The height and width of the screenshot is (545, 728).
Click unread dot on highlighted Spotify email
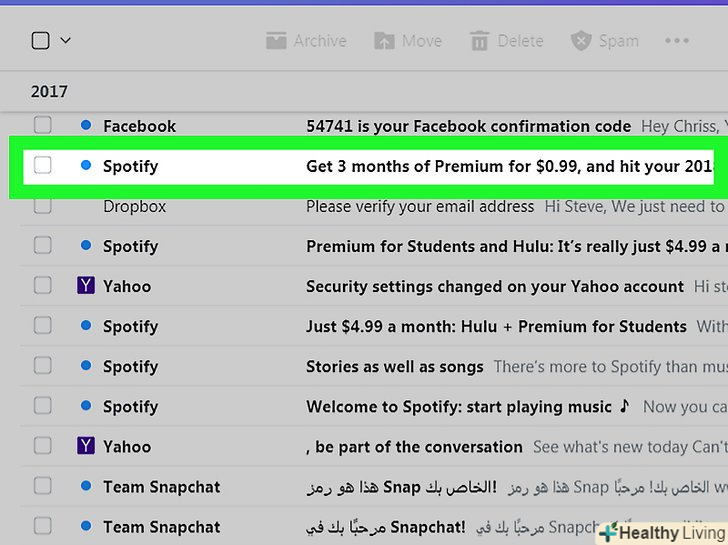86,165
